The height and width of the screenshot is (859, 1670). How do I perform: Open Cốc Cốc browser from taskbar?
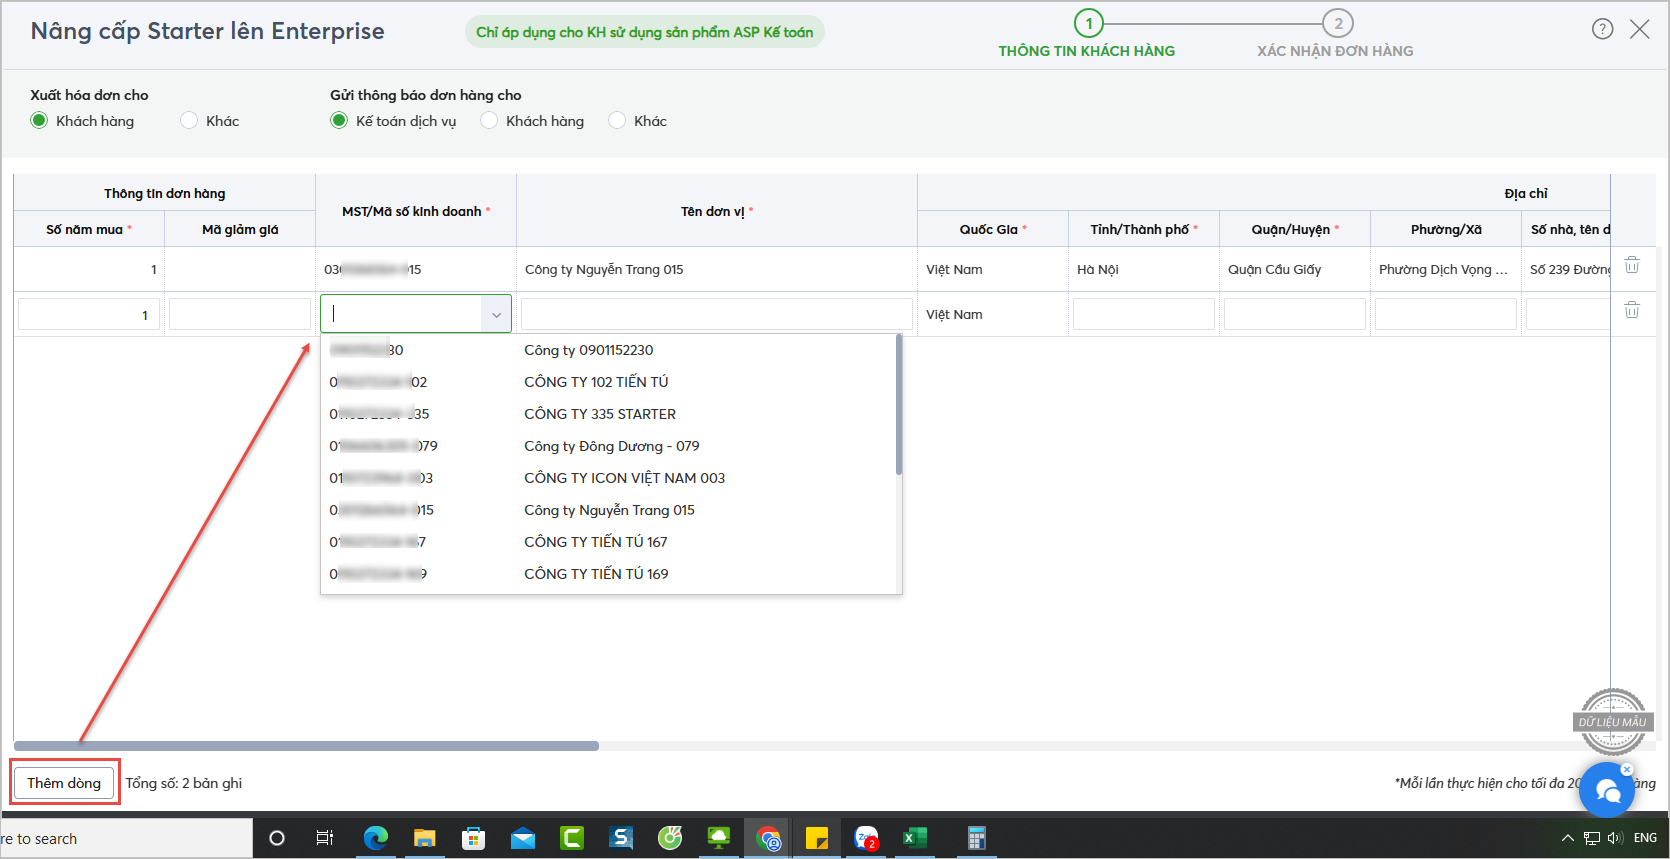pyautogui.click(x=670, y=838)
